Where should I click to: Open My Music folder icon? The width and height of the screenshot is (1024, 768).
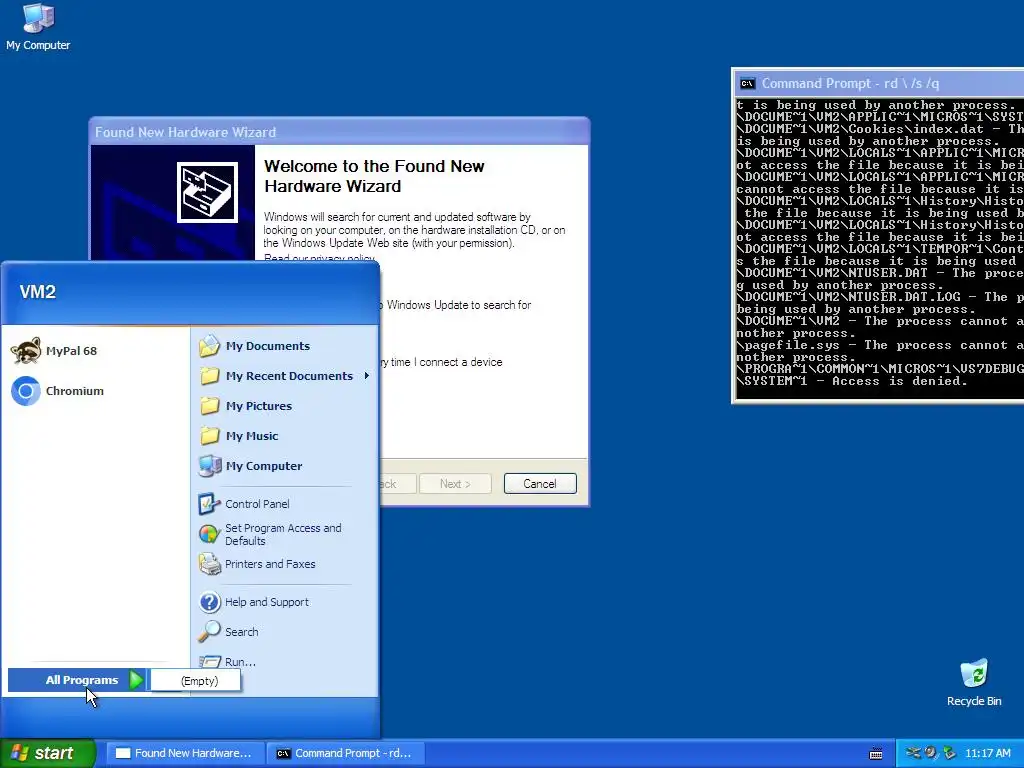210,436
